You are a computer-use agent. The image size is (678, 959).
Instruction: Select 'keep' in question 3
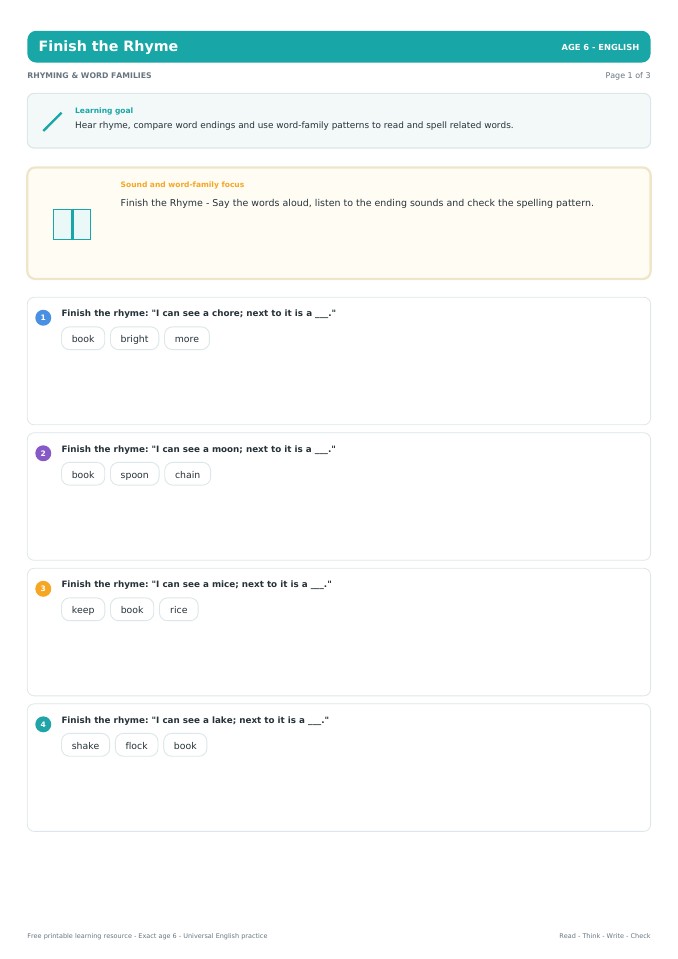coord(83,610)
